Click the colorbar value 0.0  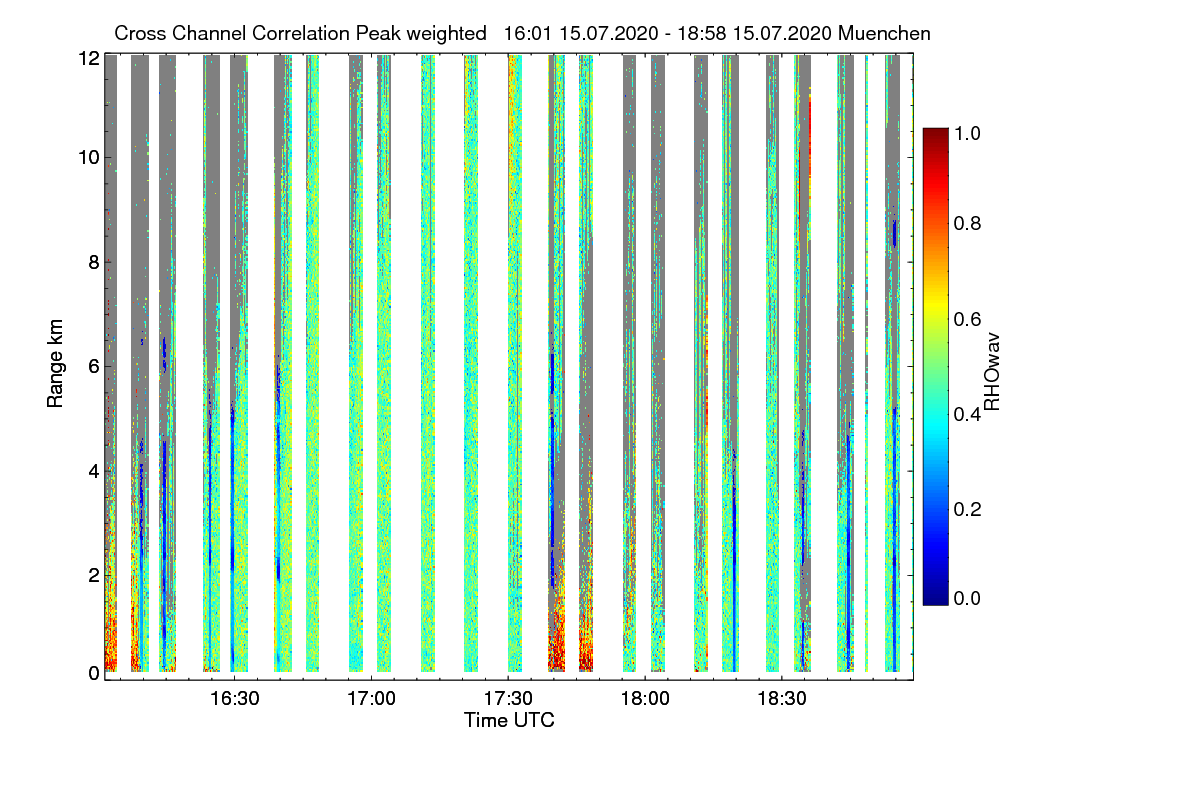(967, 598)
